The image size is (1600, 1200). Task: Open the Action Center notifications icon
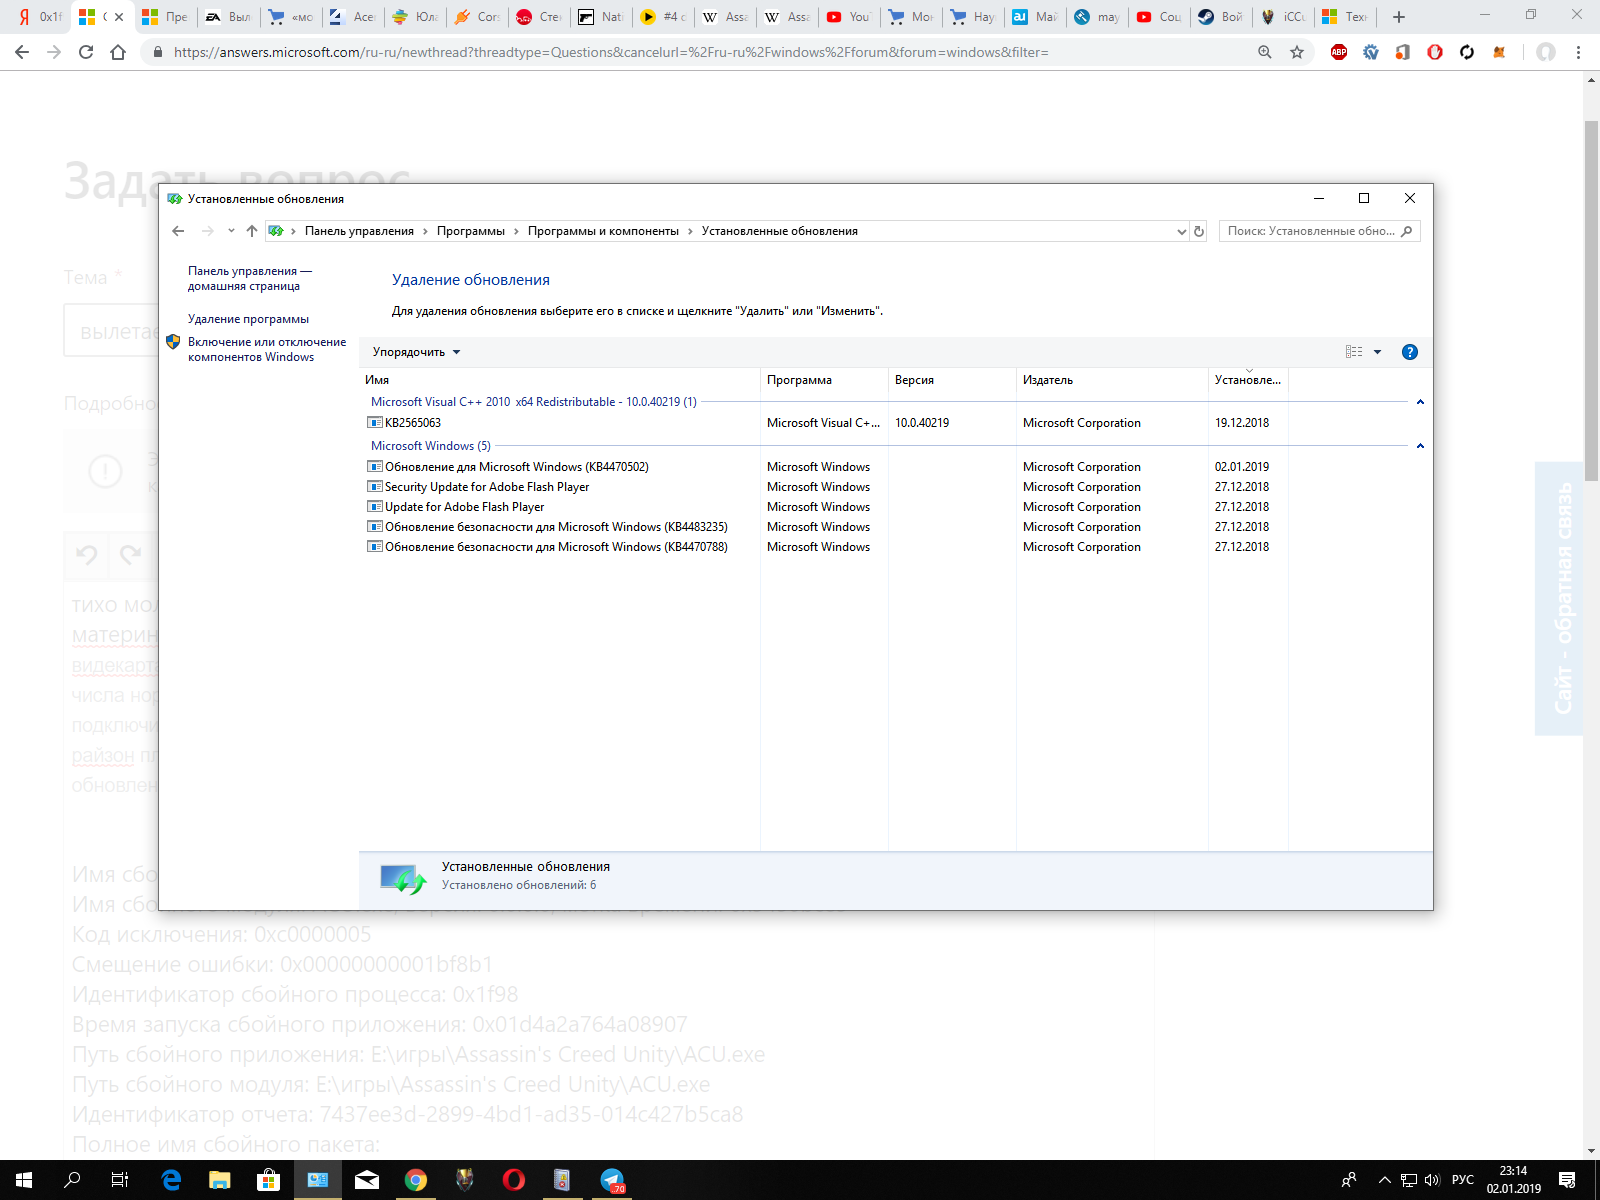coord(1567,1180)
